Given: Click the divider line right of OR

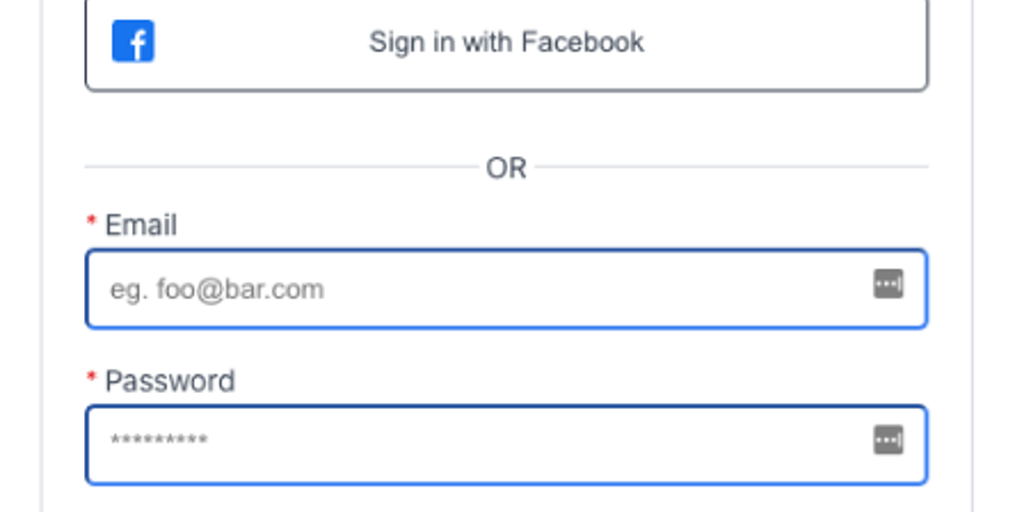Looking at the screenshot, I should pyautogui.click(x=730, y=166).
